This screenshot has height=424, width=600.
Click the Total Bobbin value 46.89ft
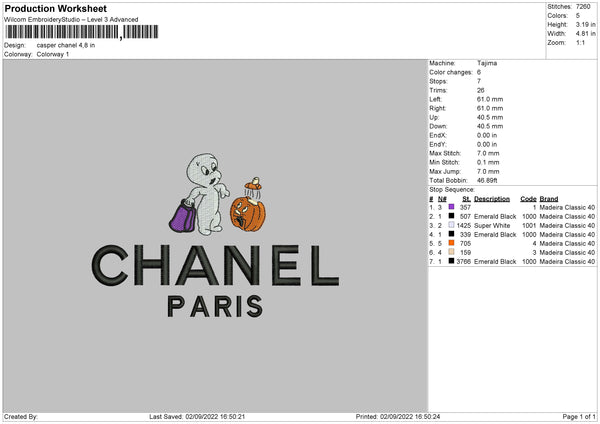(x=487, y=181)
